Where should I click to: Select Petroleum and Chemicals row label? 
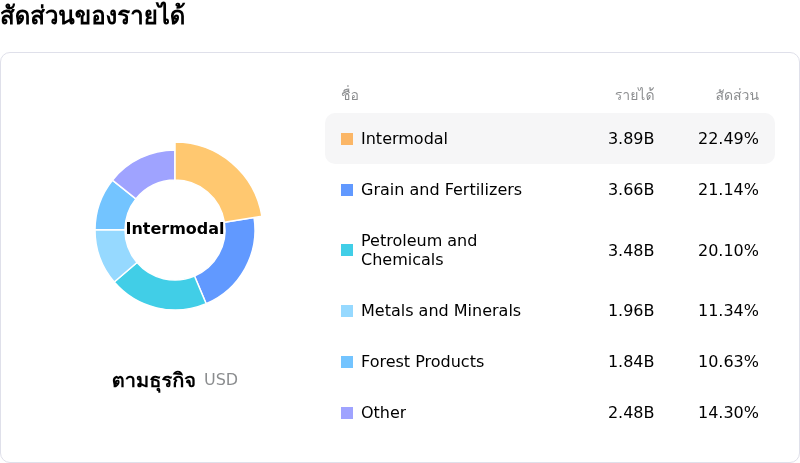click(419, 250)
